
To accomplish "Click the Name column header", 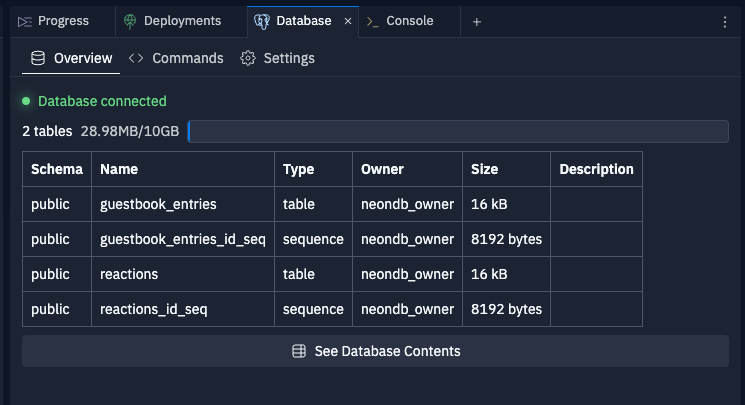I will (x=183, y=169).
